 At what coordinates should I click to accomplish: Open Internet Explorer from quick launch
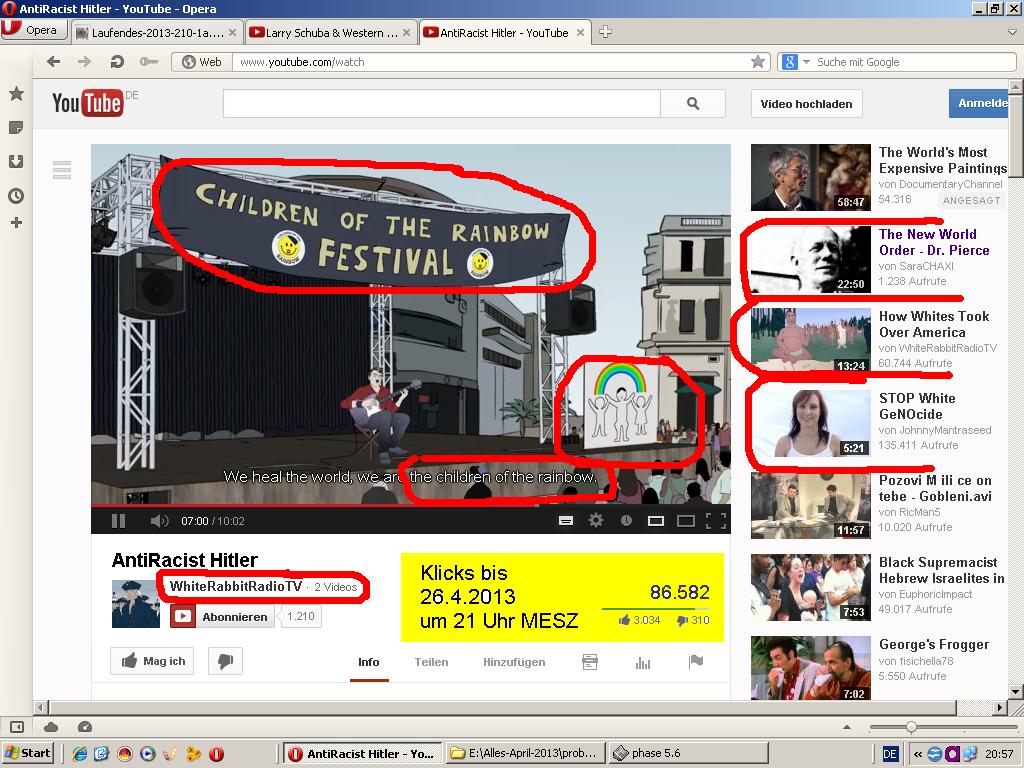(x=80, y=754)
